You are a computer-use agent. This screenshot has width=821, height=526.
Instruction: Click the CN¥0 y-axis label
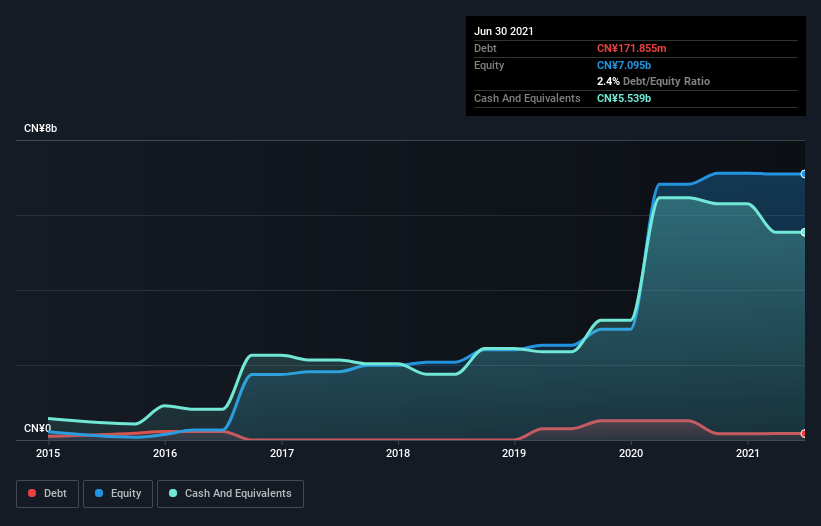[x=38, y=428]
